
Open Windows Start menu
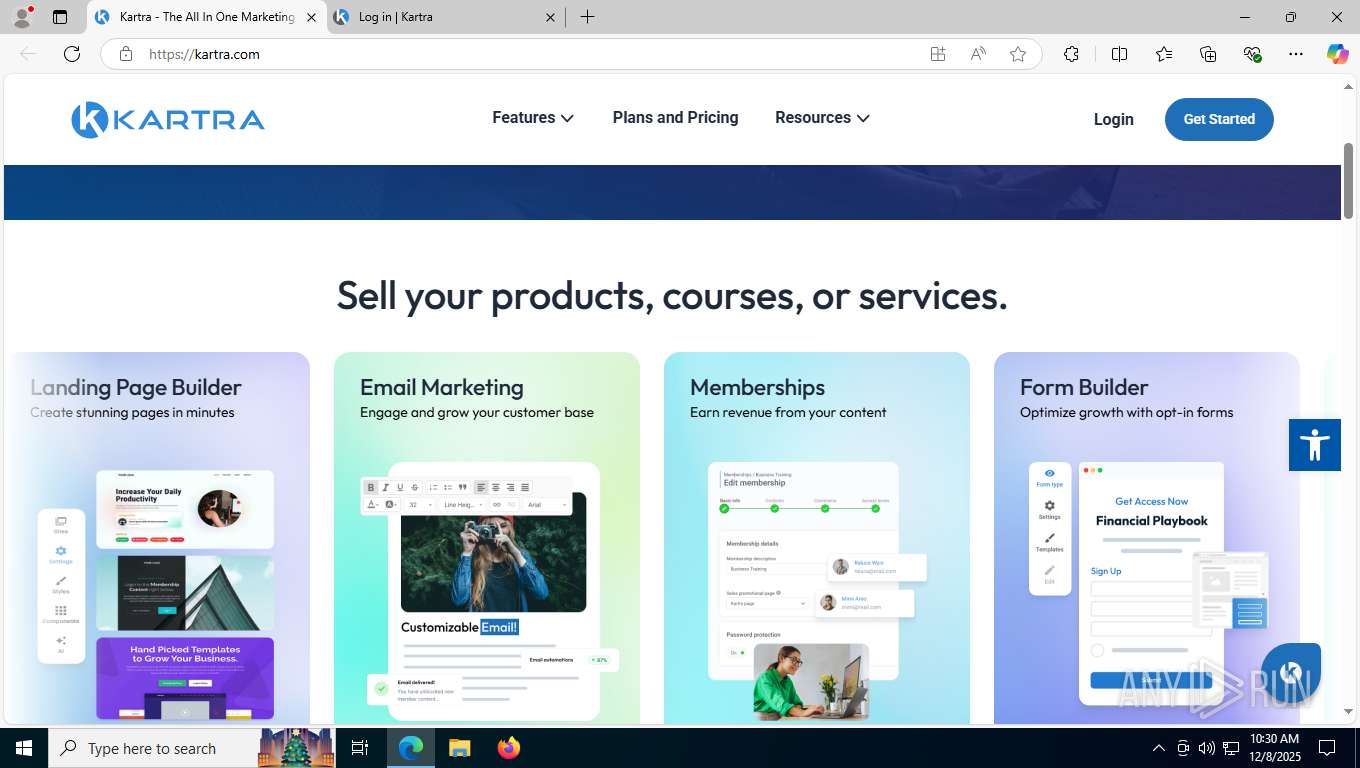click(24, 748)
